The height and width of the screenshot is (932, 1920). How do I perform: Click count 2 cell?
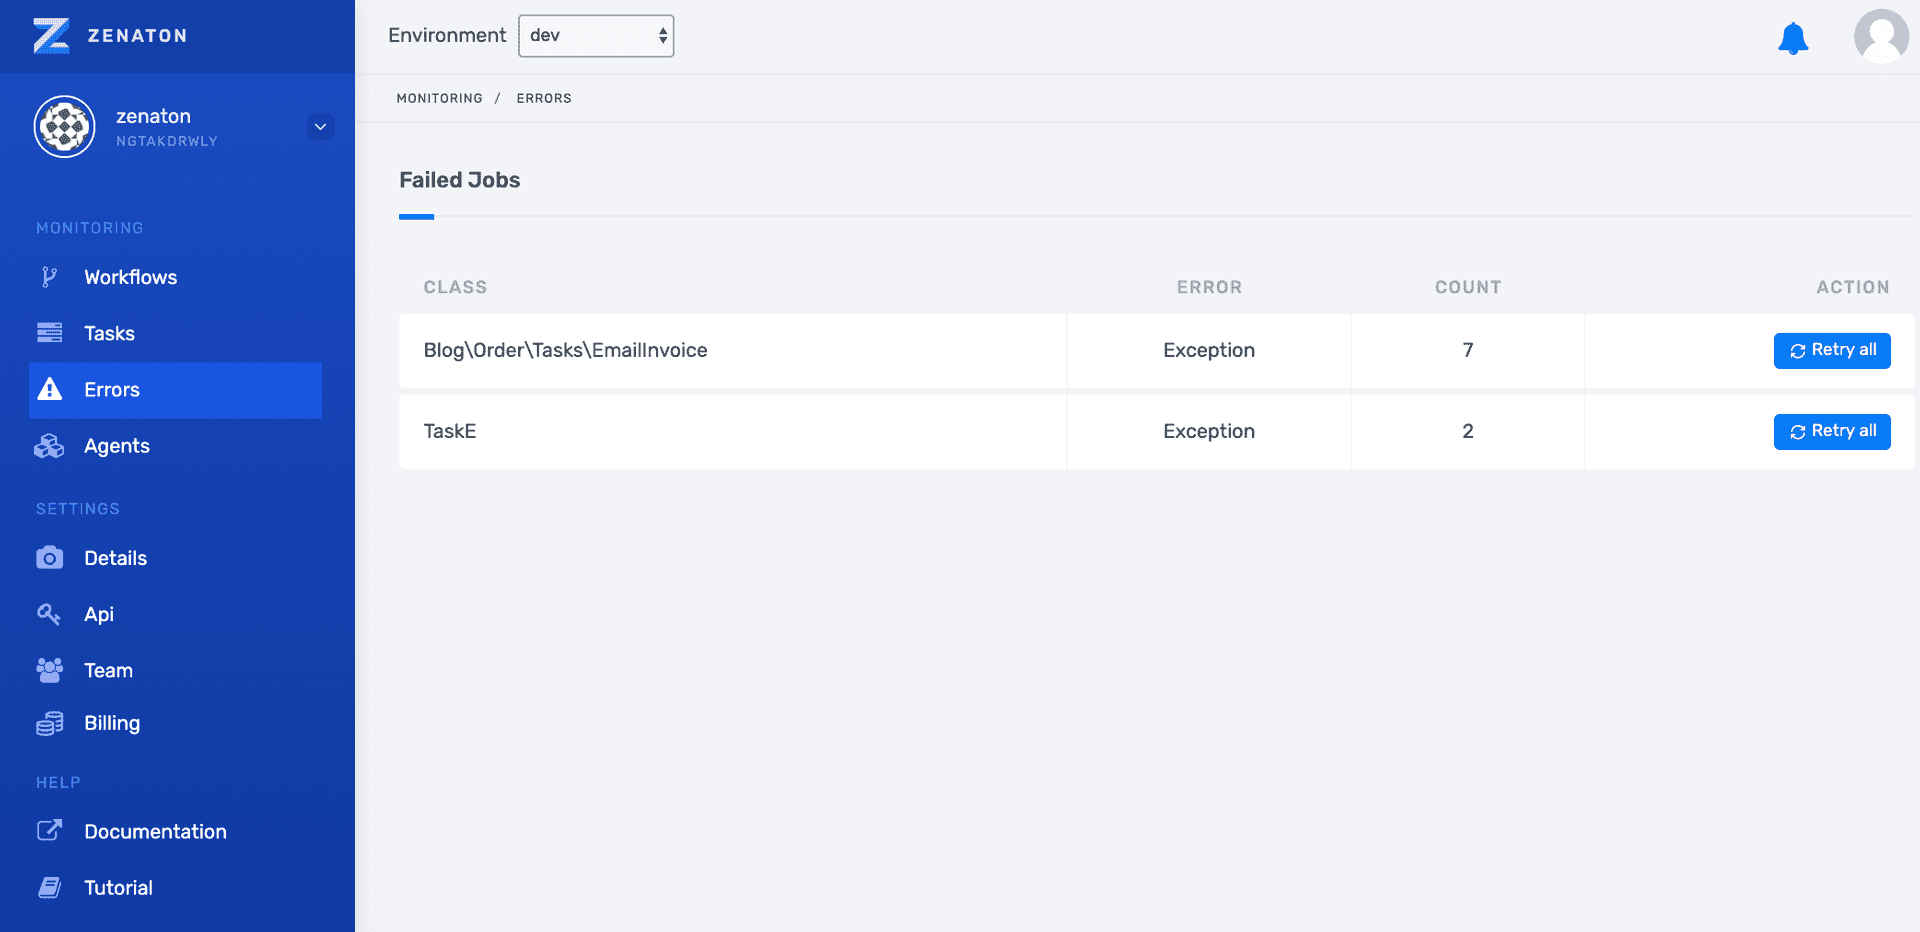pyautogui.click(x=1467, y=432)
